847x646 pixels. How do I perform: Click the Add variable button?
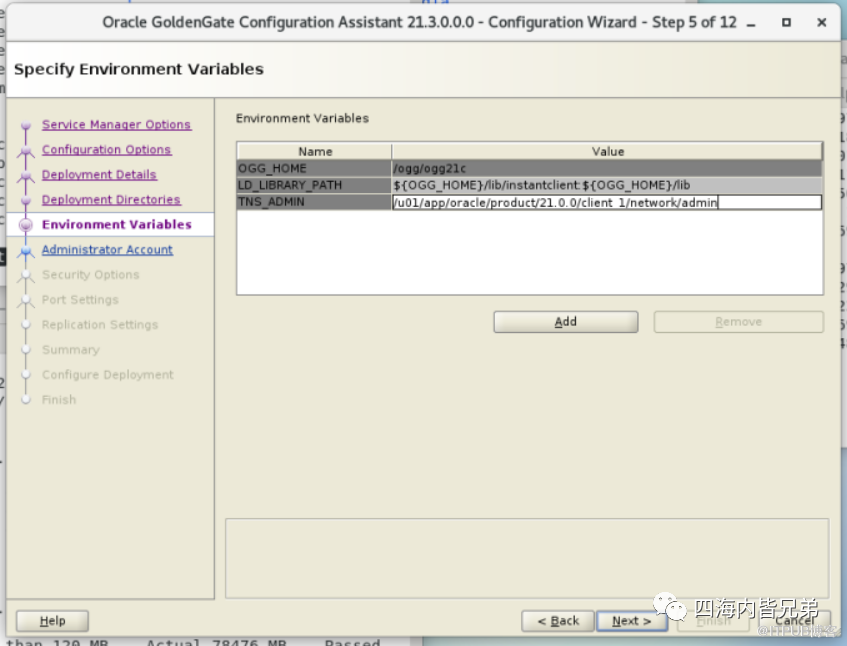pyautogui.click(x=566, y=322)
